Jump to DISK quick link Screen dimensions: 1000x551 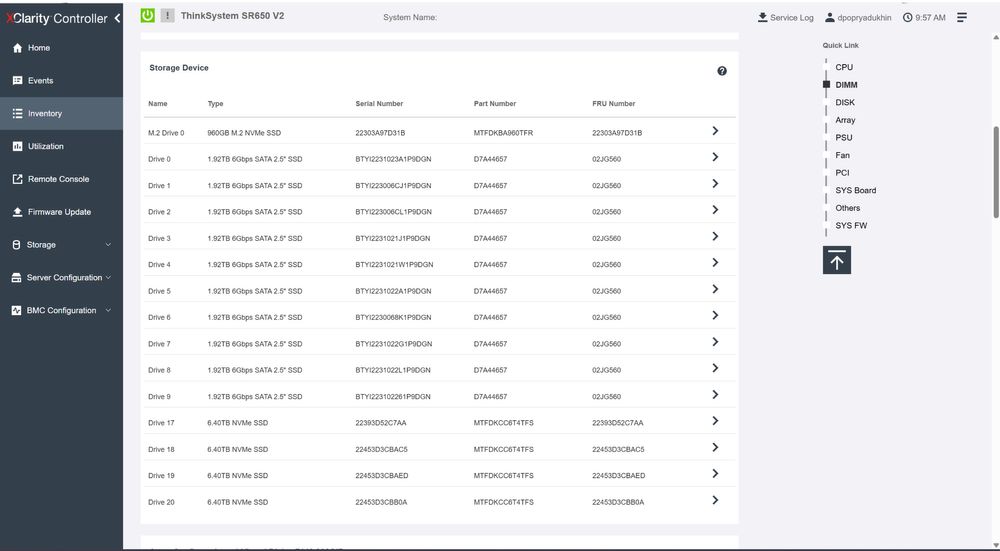tap(845, 102)
